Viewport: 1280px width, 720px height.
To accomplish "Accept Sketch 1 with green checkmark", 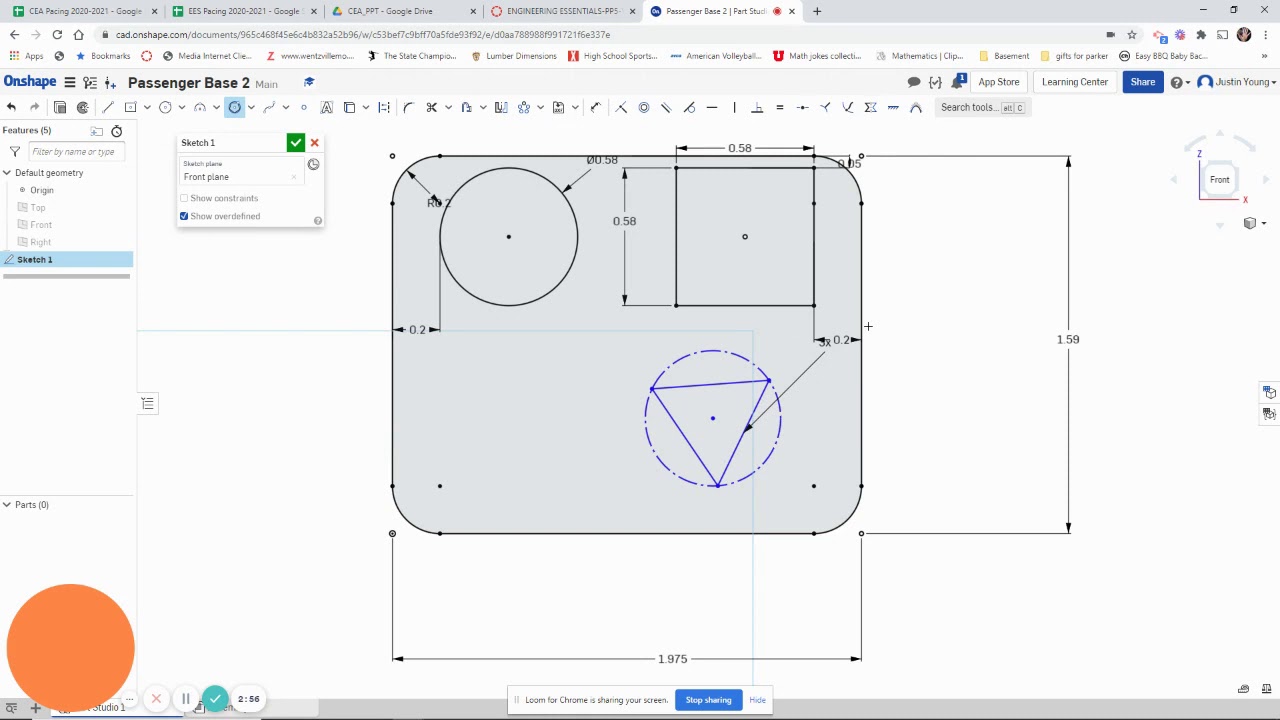I will point(295,143).
